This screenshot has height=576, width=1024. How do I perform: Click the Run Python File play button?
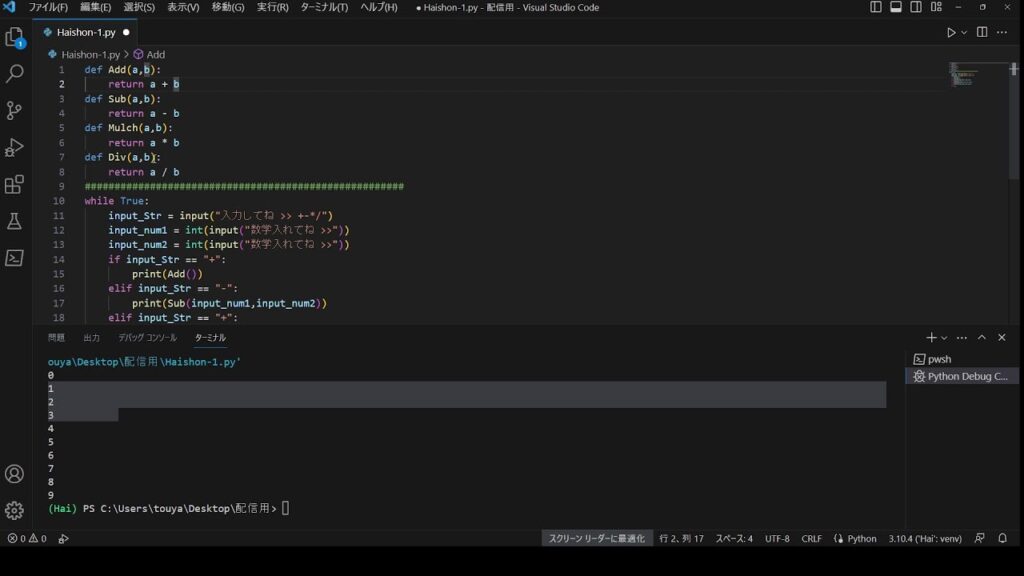click(951, 32)
